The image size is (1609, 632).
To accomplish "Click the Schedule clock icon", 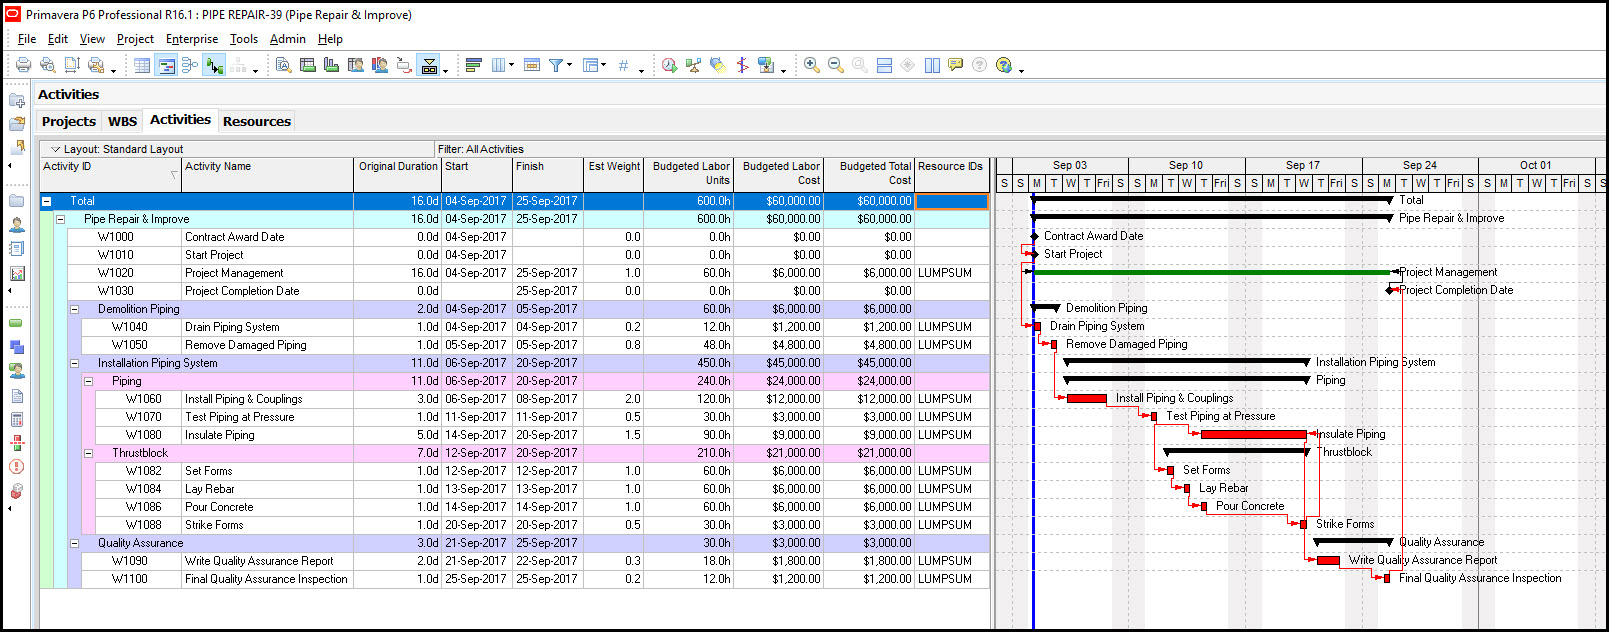I will pyautogui.click(x=669, y=65).
